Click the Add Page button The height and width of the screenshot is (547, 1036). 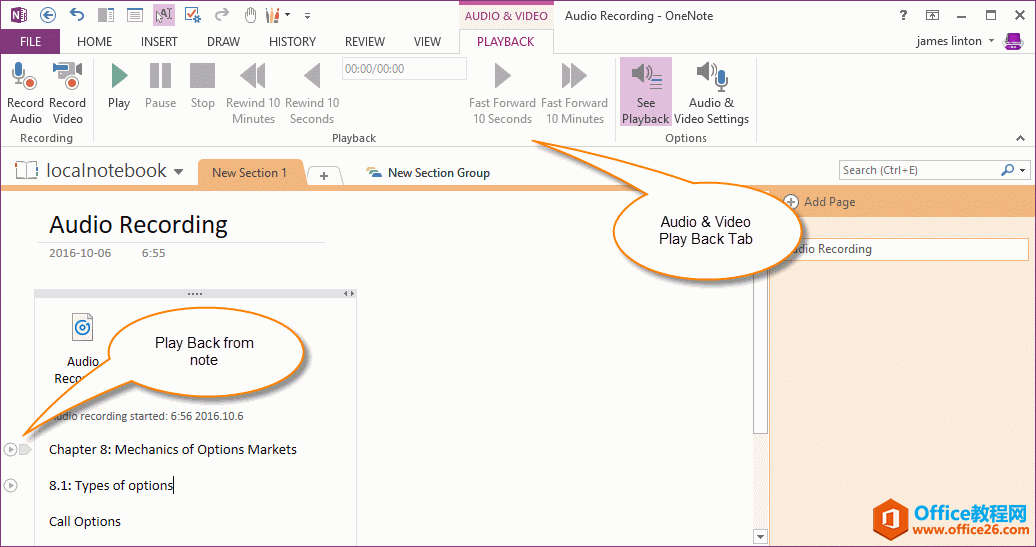(x=820, y=202)
